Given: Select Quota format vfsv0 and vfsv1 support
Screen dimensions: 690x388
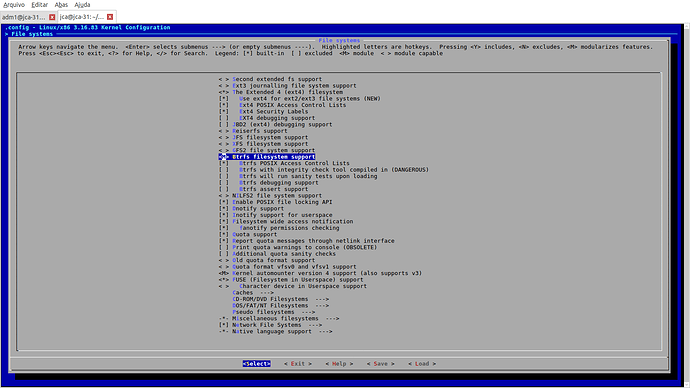Looking at the screenshot, I should tap(287, 267).
